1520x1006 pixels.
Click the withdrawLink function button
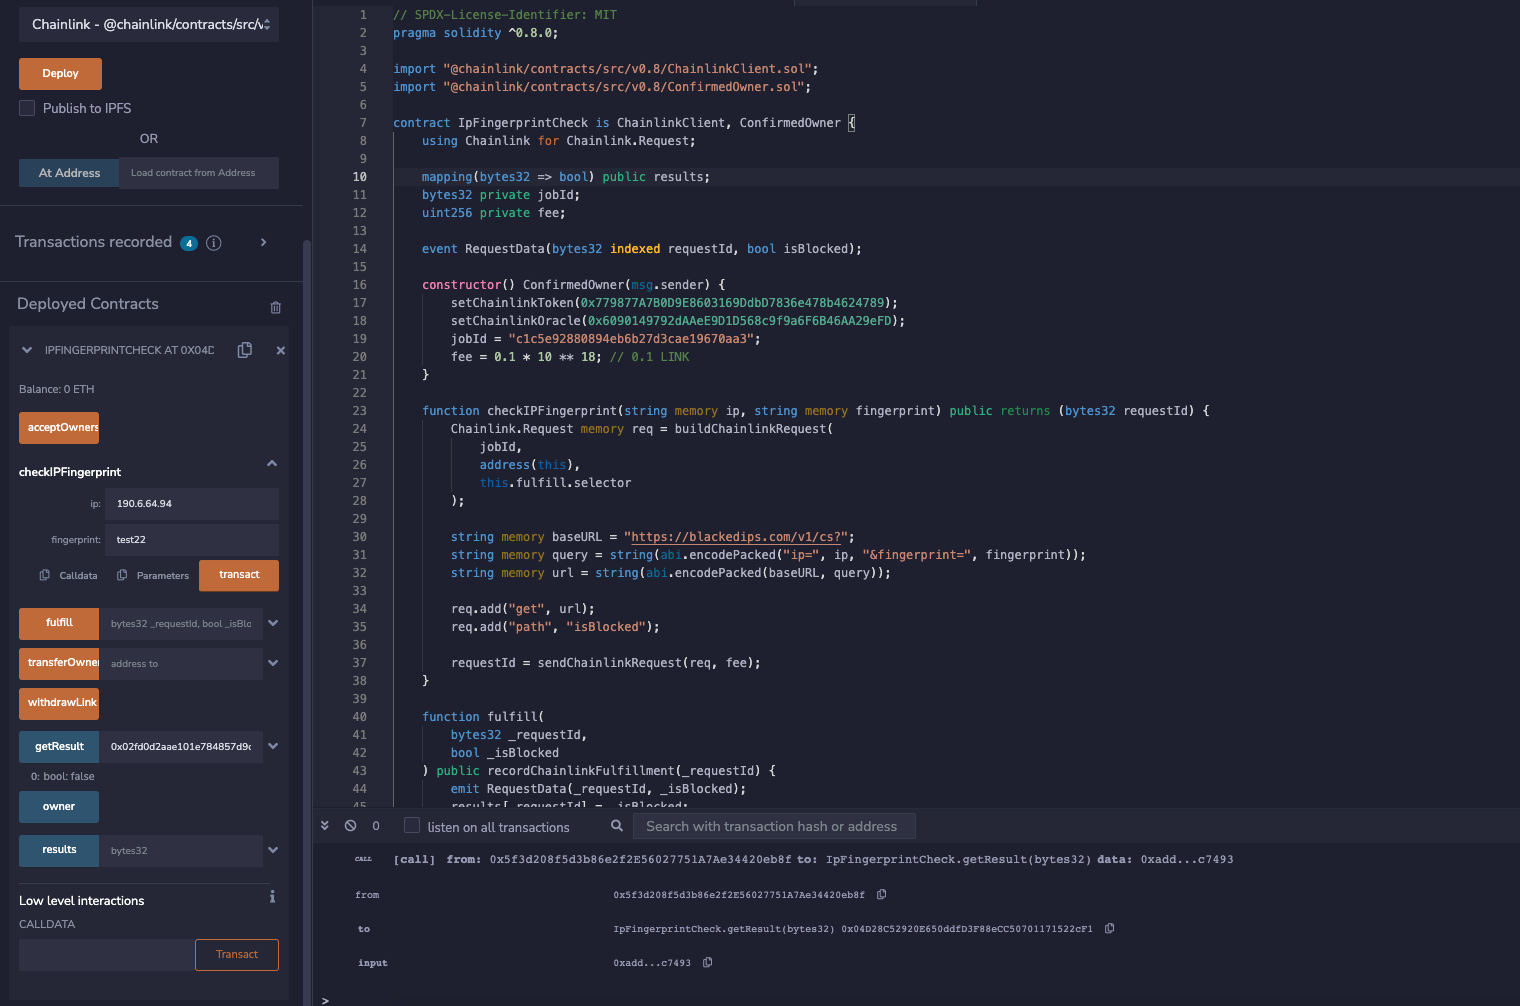[x=59, y=703]
